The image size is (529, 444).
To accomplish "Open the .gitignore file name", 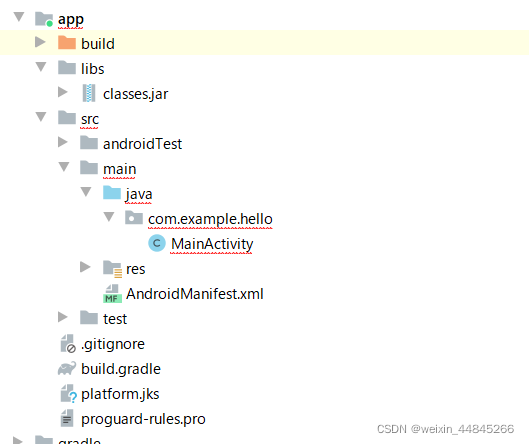I will [x=113, y=344].
